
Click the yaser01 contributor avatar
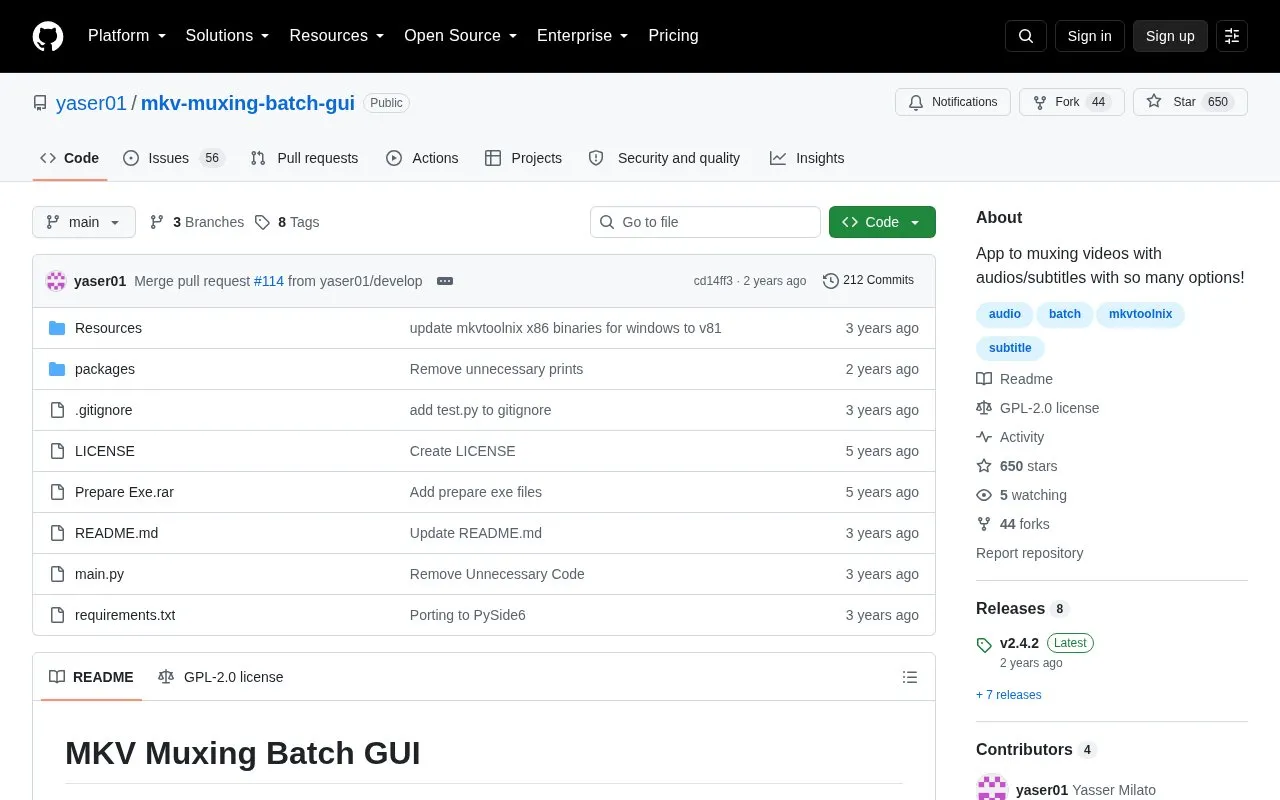coord(992,788)
